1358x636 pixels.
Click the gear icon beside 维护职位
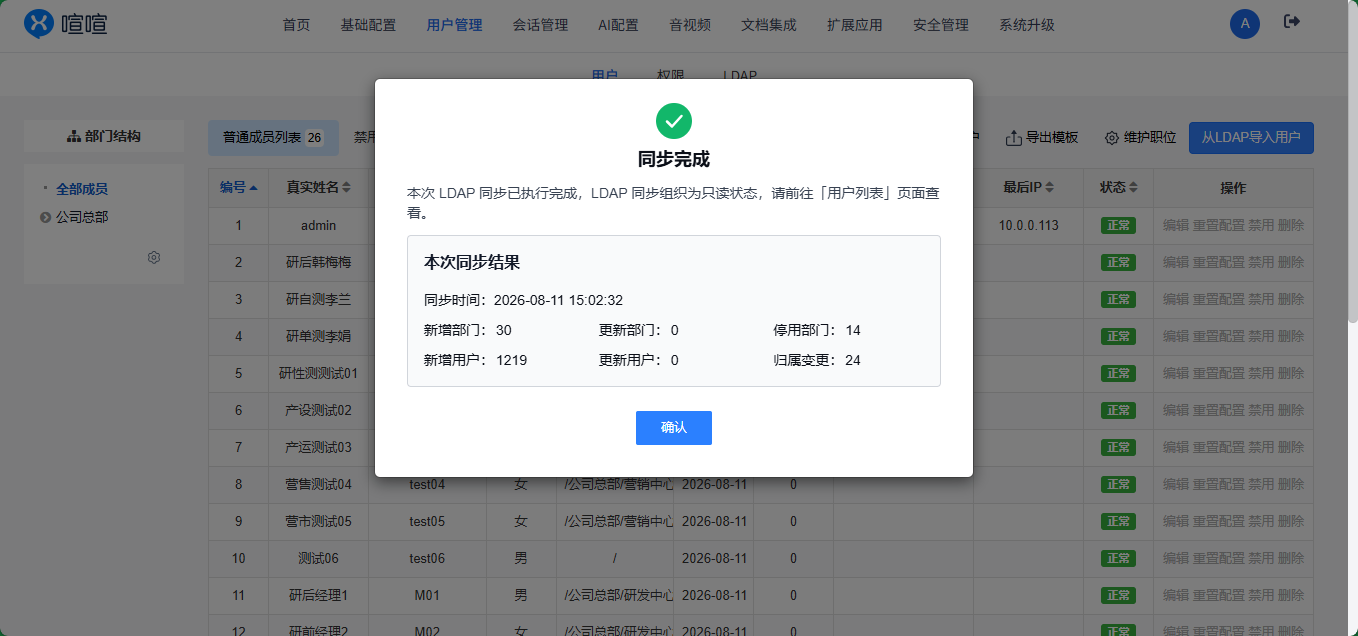point(1111,138)
